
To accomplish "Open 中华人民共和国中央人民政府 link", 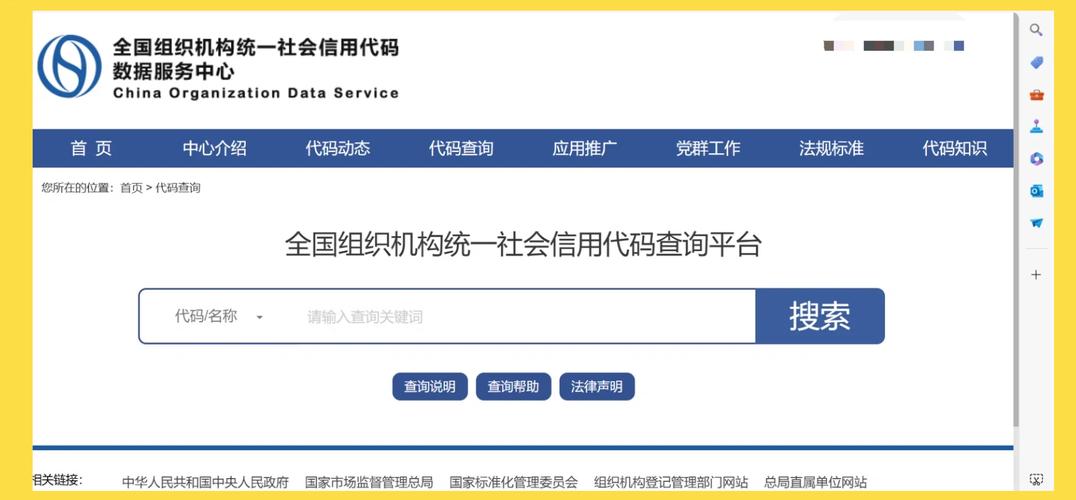I will tap(205, 482).
